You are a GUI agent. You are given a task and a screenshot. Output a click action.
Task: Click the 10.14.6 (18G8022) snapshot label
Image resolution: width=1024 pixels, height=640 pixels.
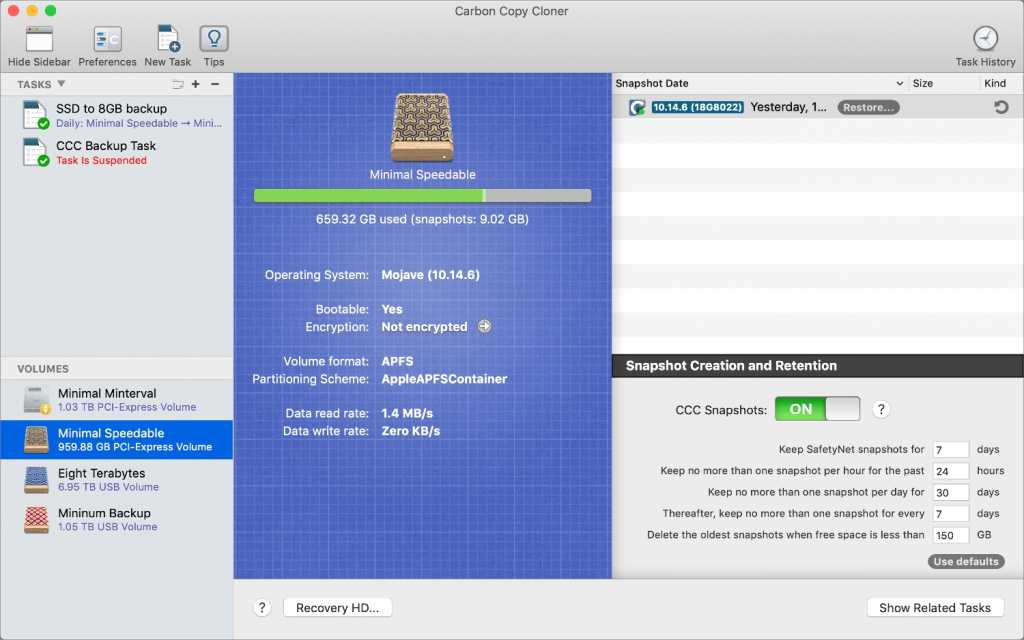[x=697, y=107]
